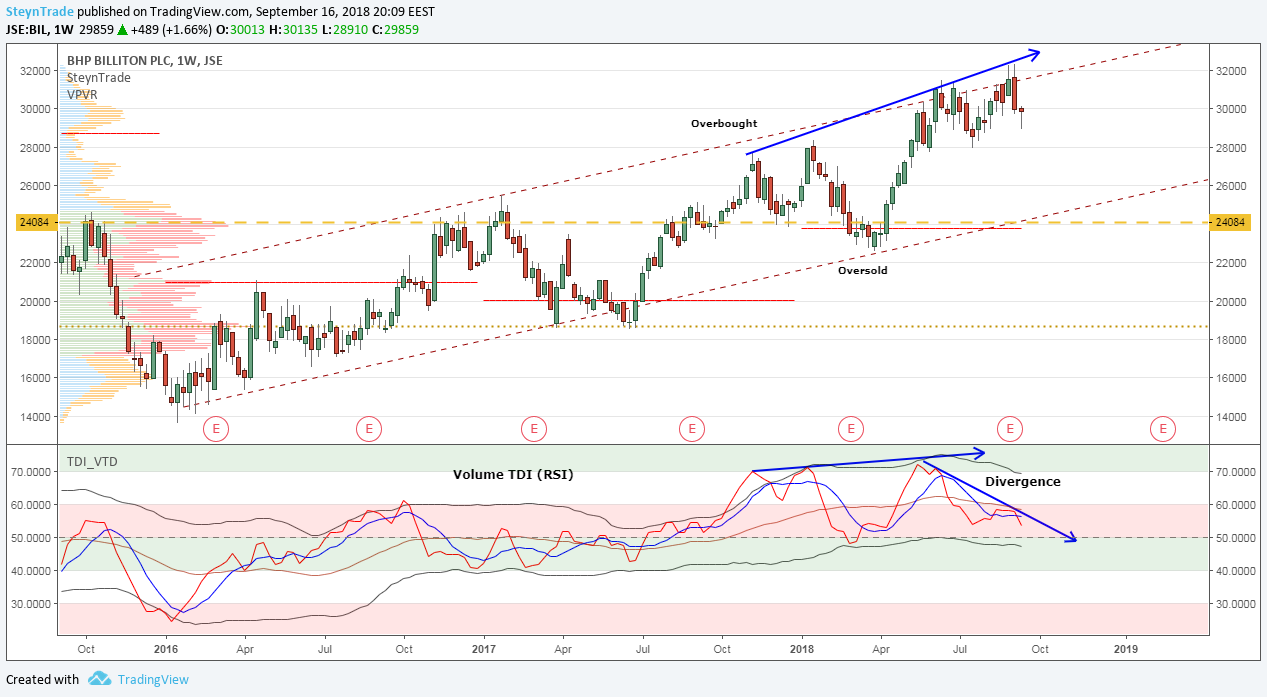Click the earnings E marker near February 2016
This screenshot has height=697, width=1267.
click(x=216, y=430)
